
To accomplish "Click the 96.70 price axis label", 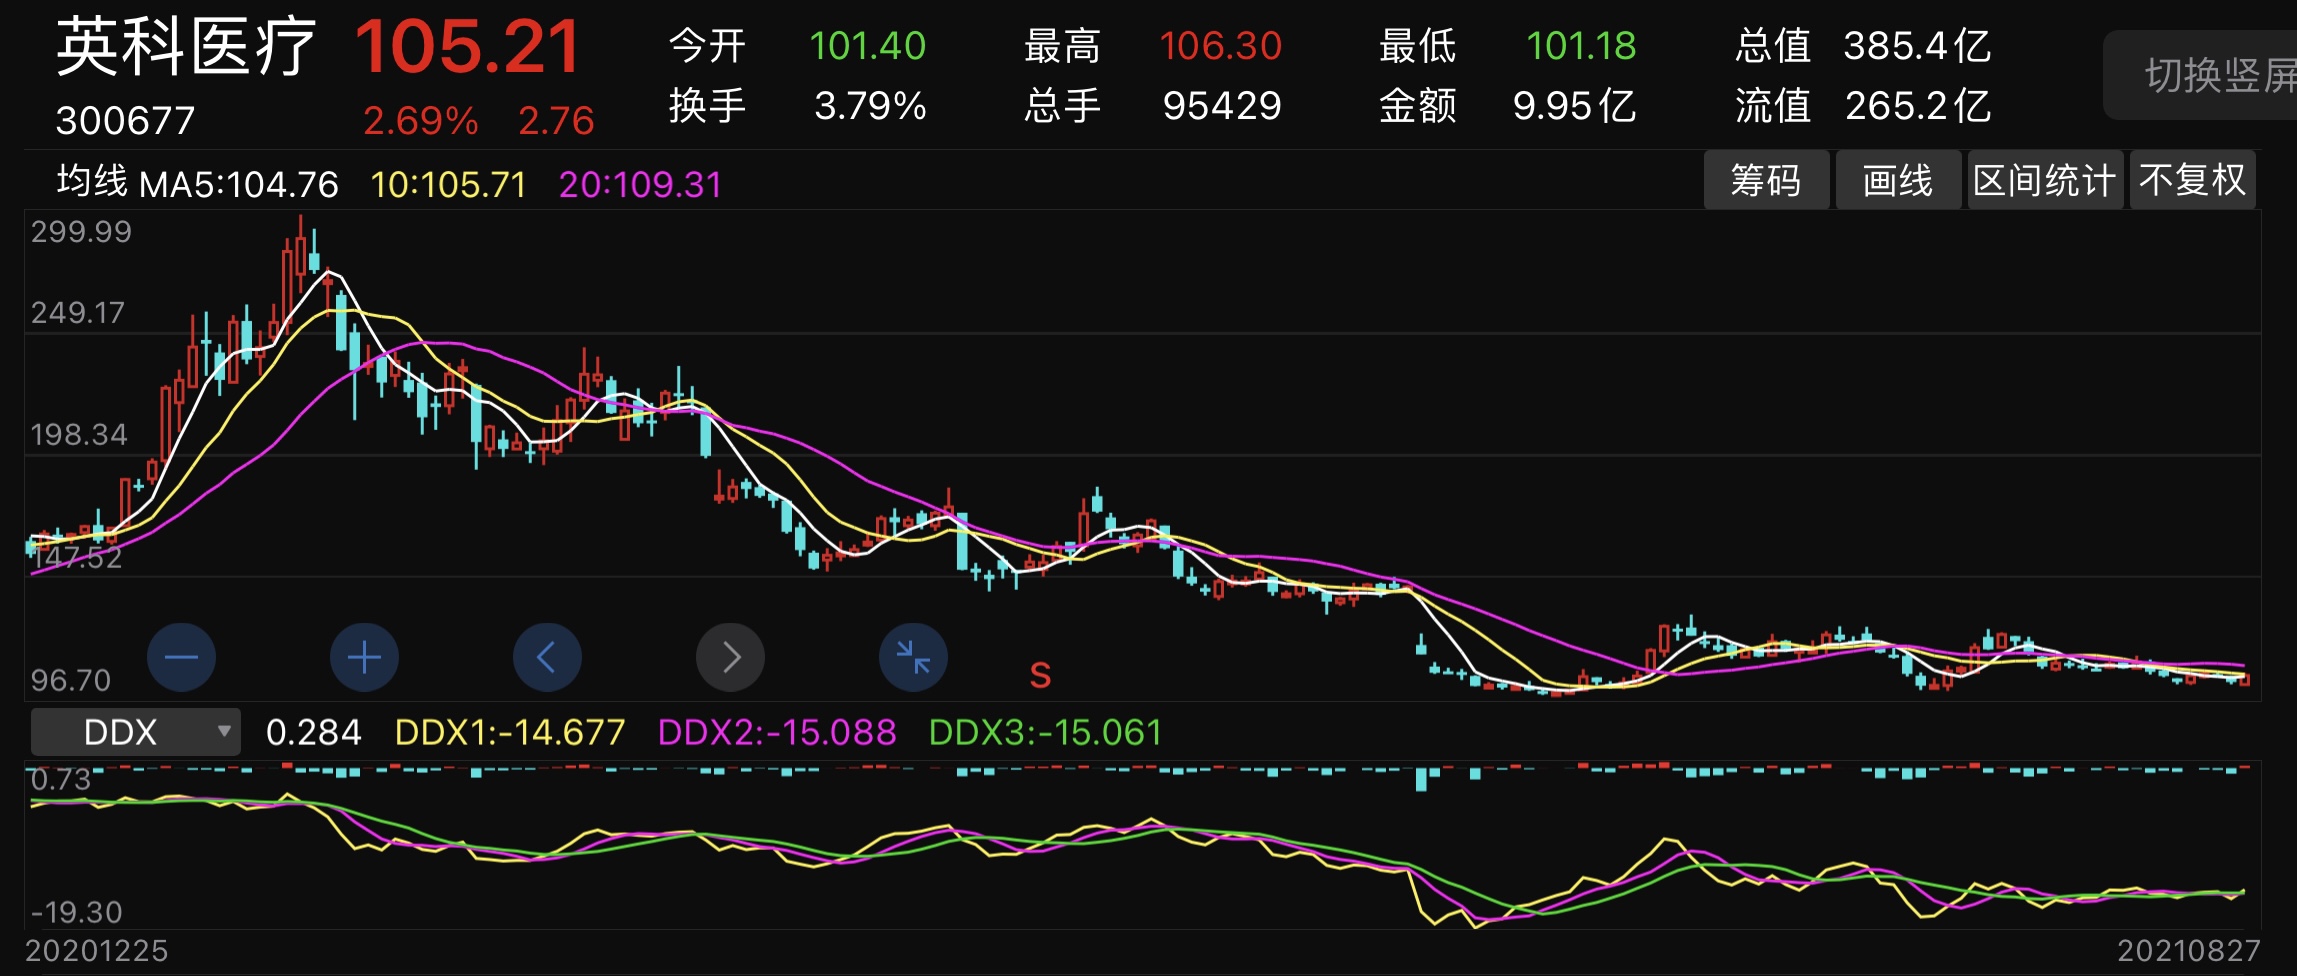I will click(71, 681).
